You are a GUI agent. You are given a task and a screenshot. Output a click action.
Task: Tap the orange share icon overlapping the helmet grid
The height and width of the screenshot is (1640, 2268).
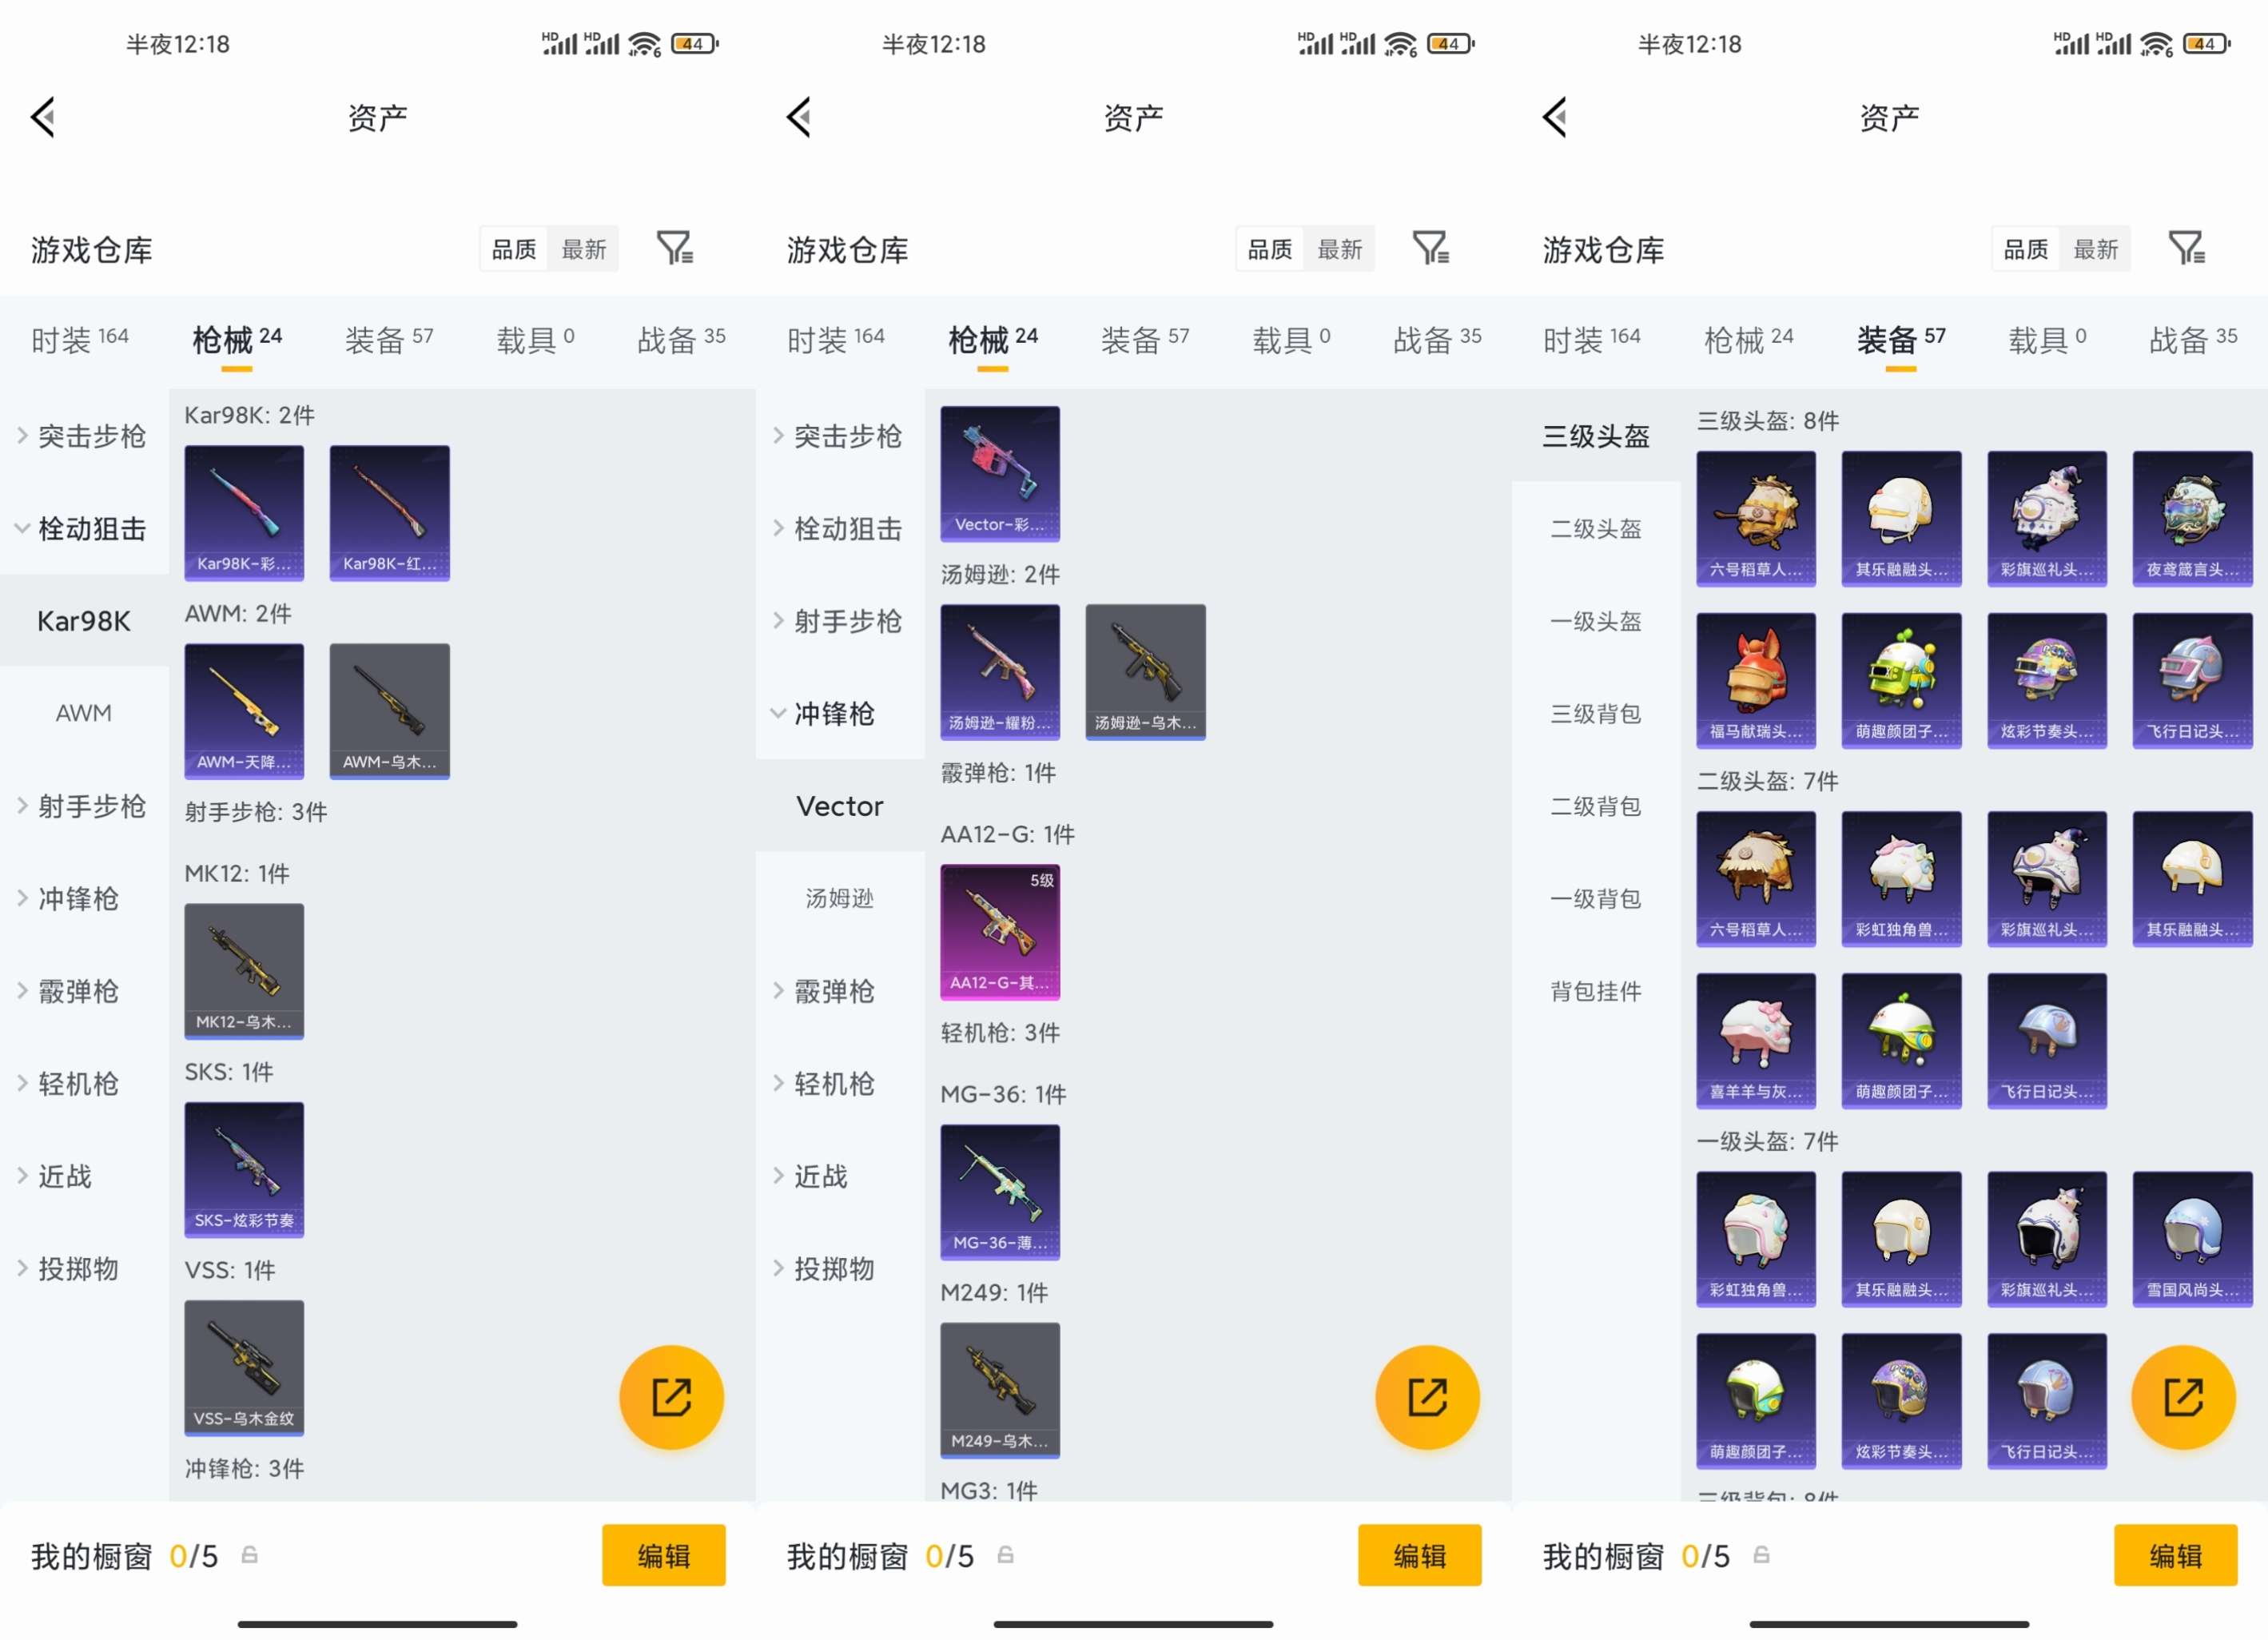(x=2184, y=1397)
